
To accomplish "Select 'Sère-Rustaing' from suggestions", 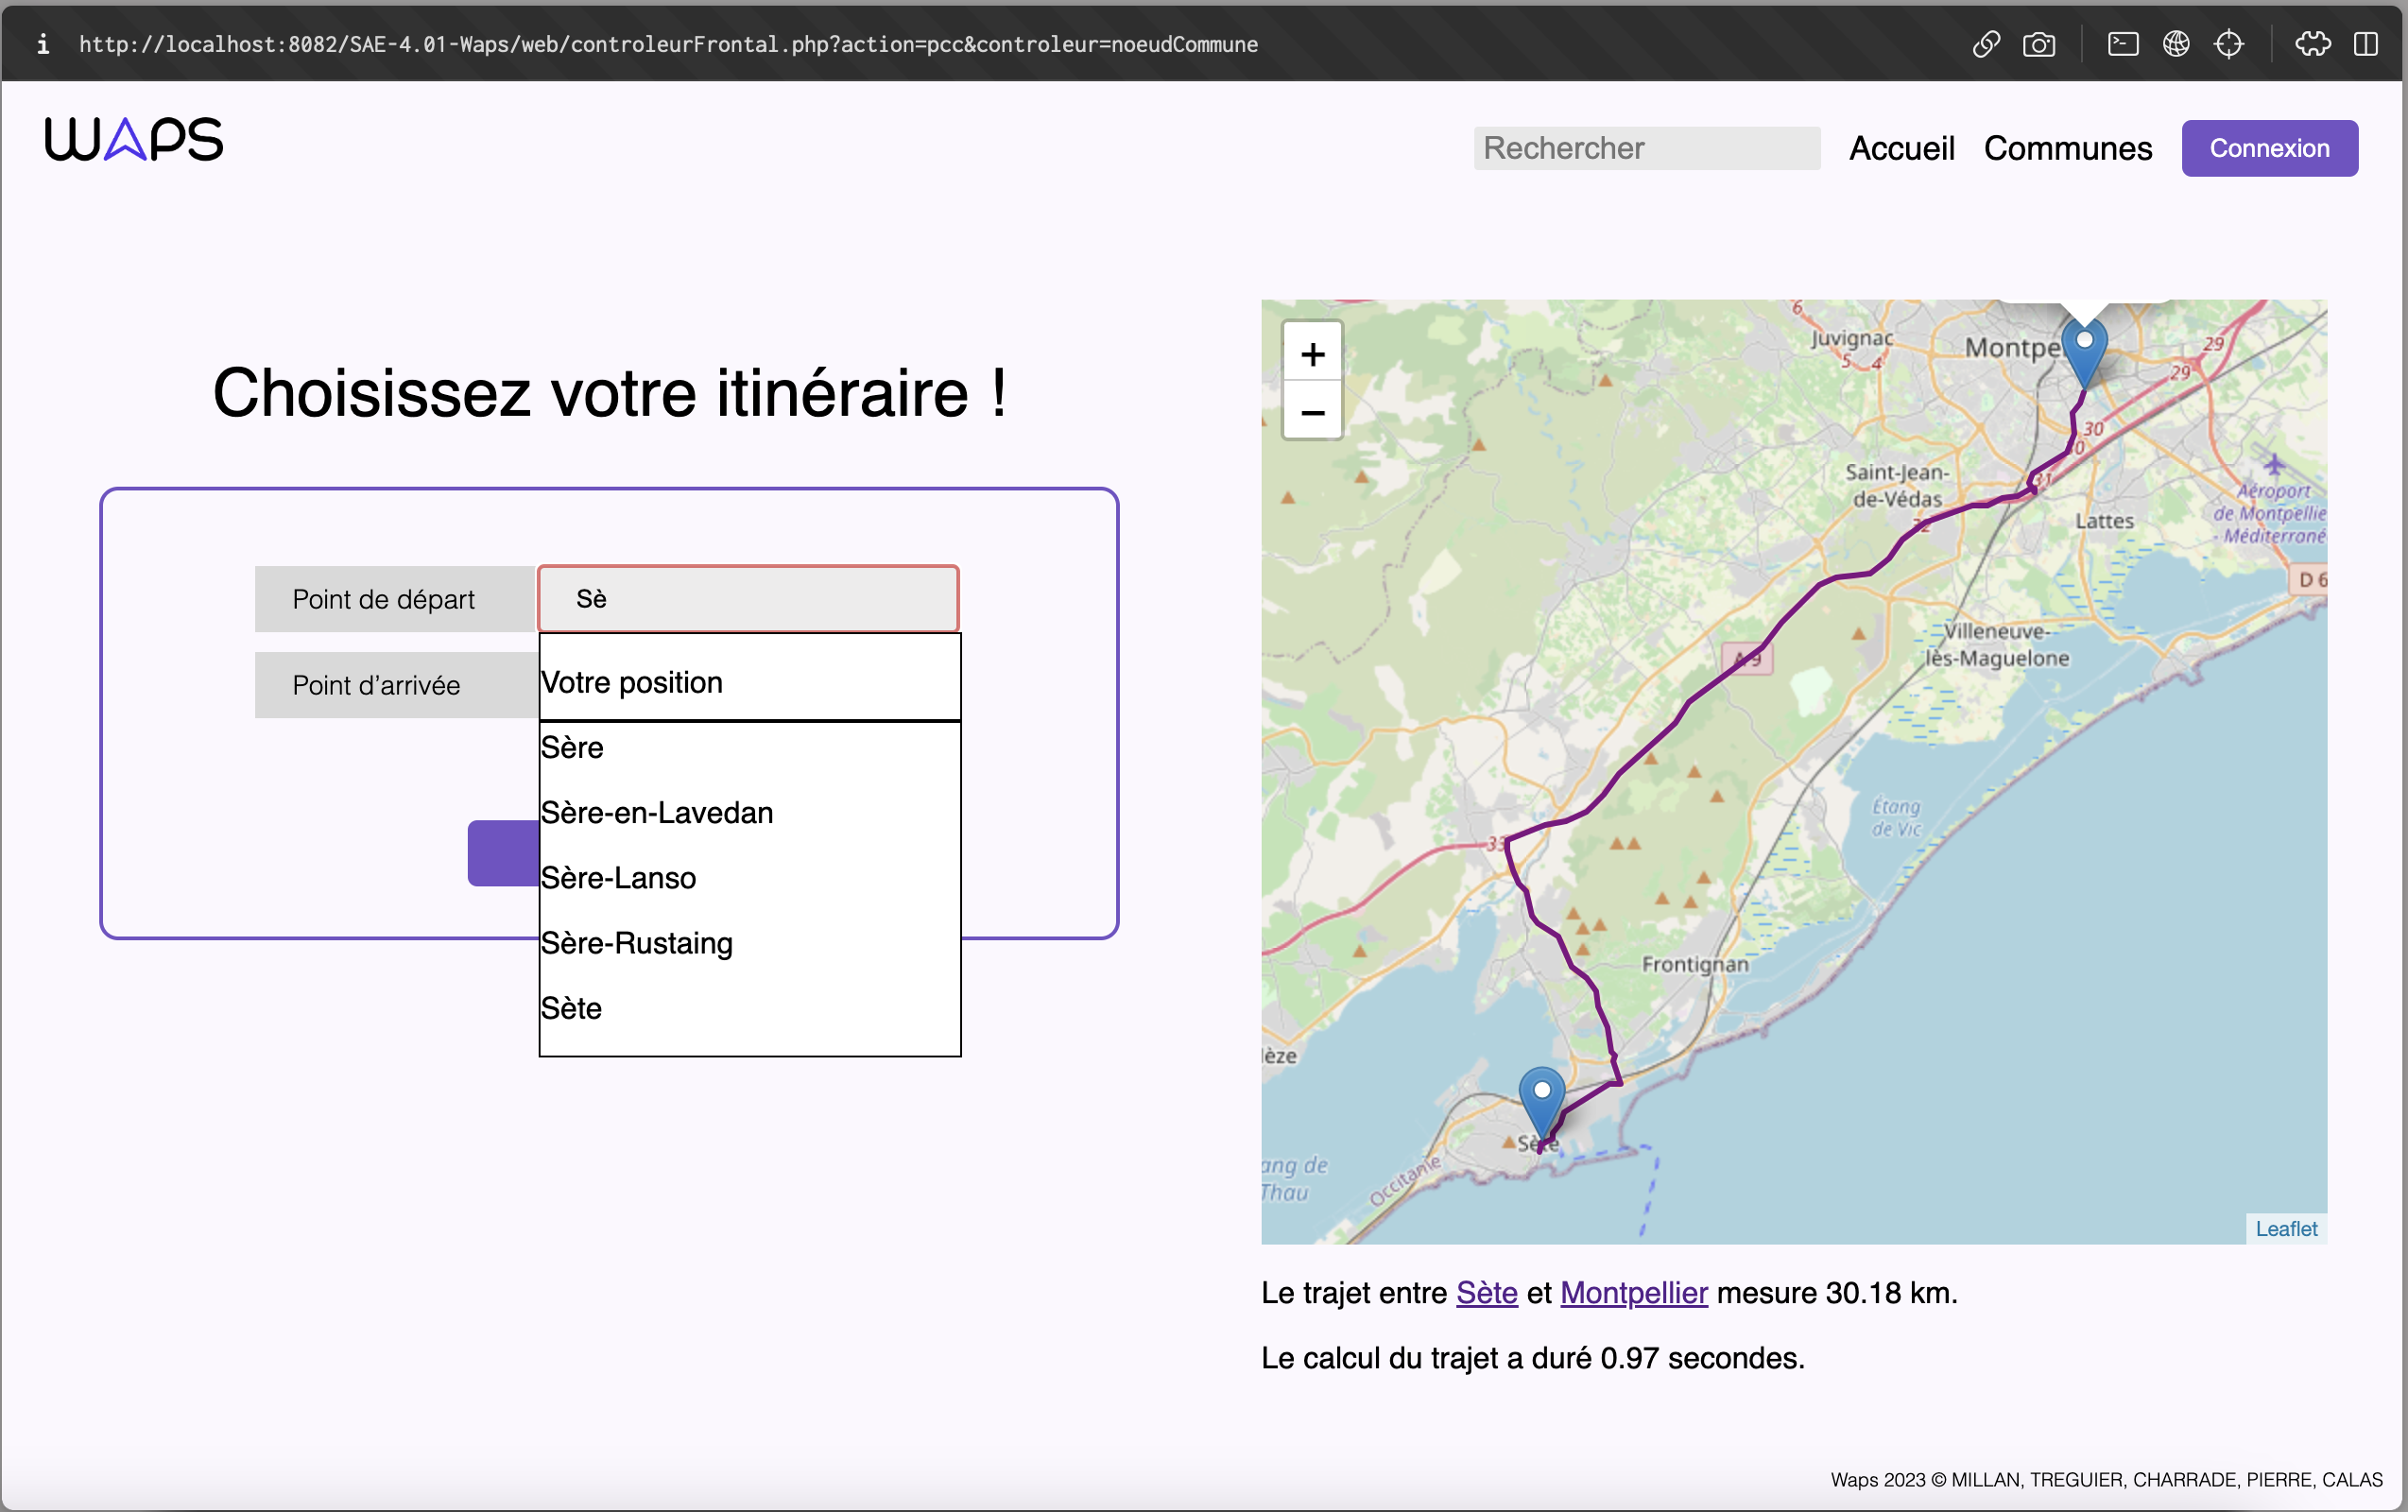I will click(x=749, y=942).
